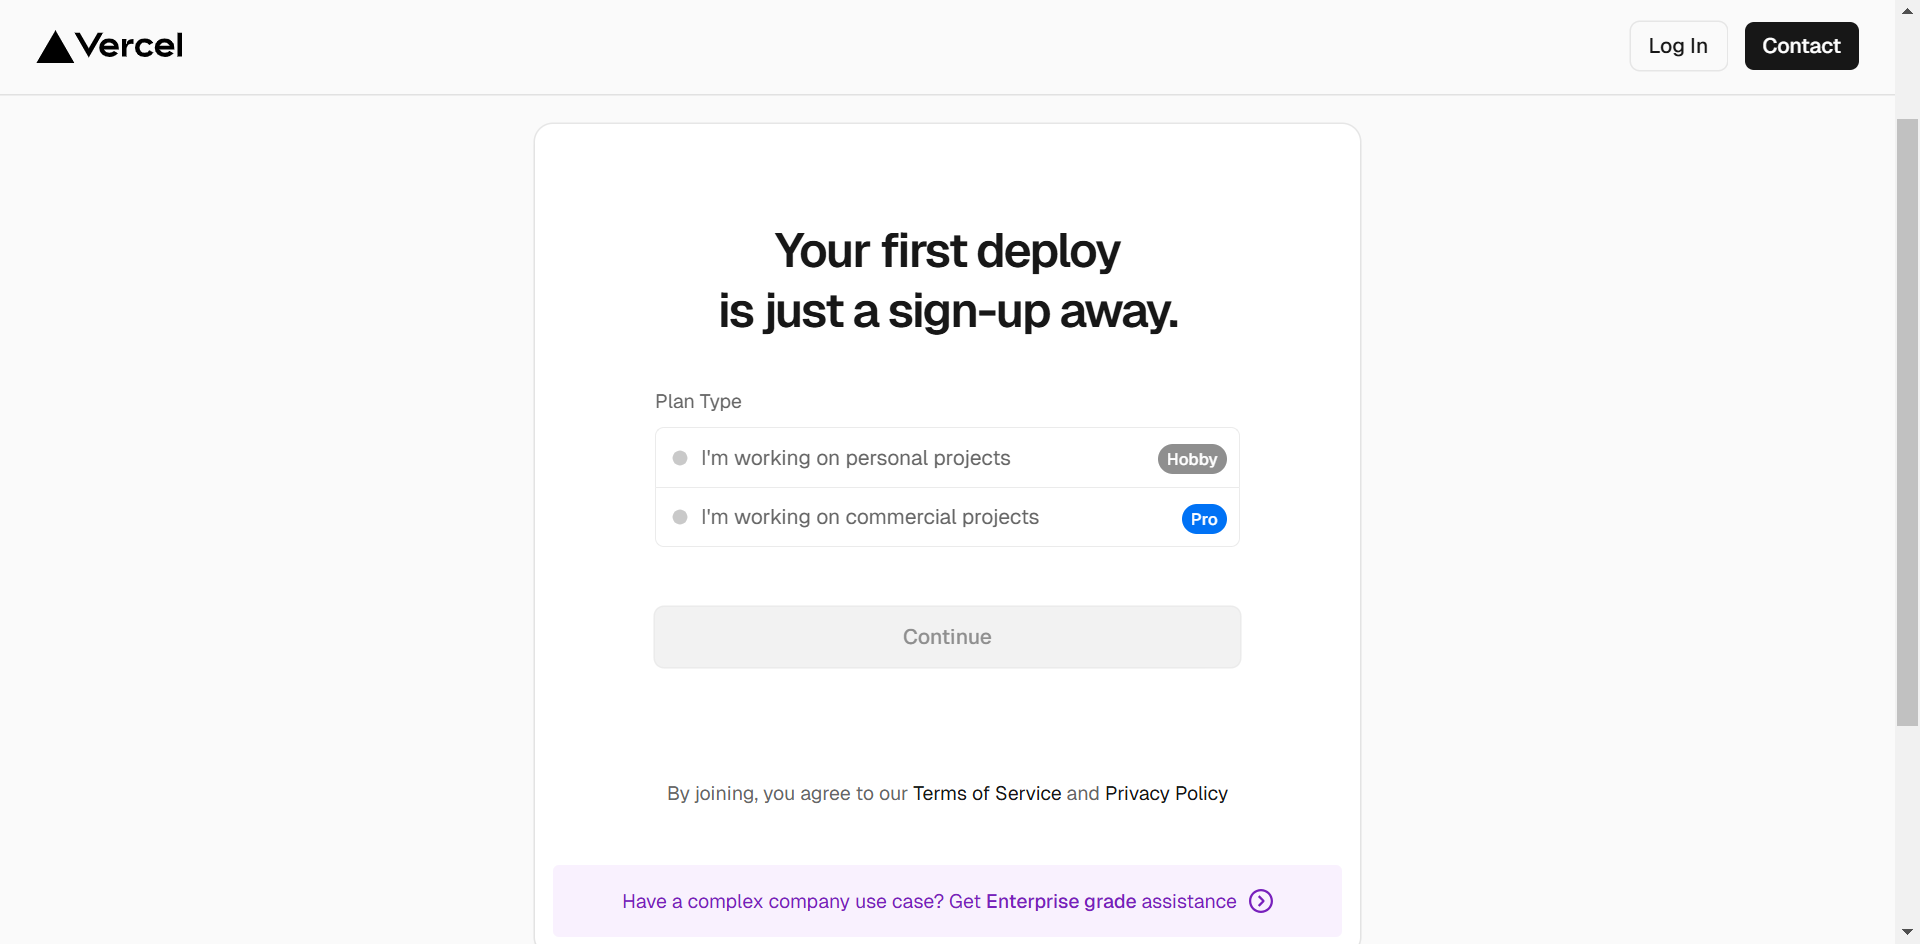Open the Privacy Policy link
The width and height of the screenshot is (1920, 944).
pos(1166,793)
